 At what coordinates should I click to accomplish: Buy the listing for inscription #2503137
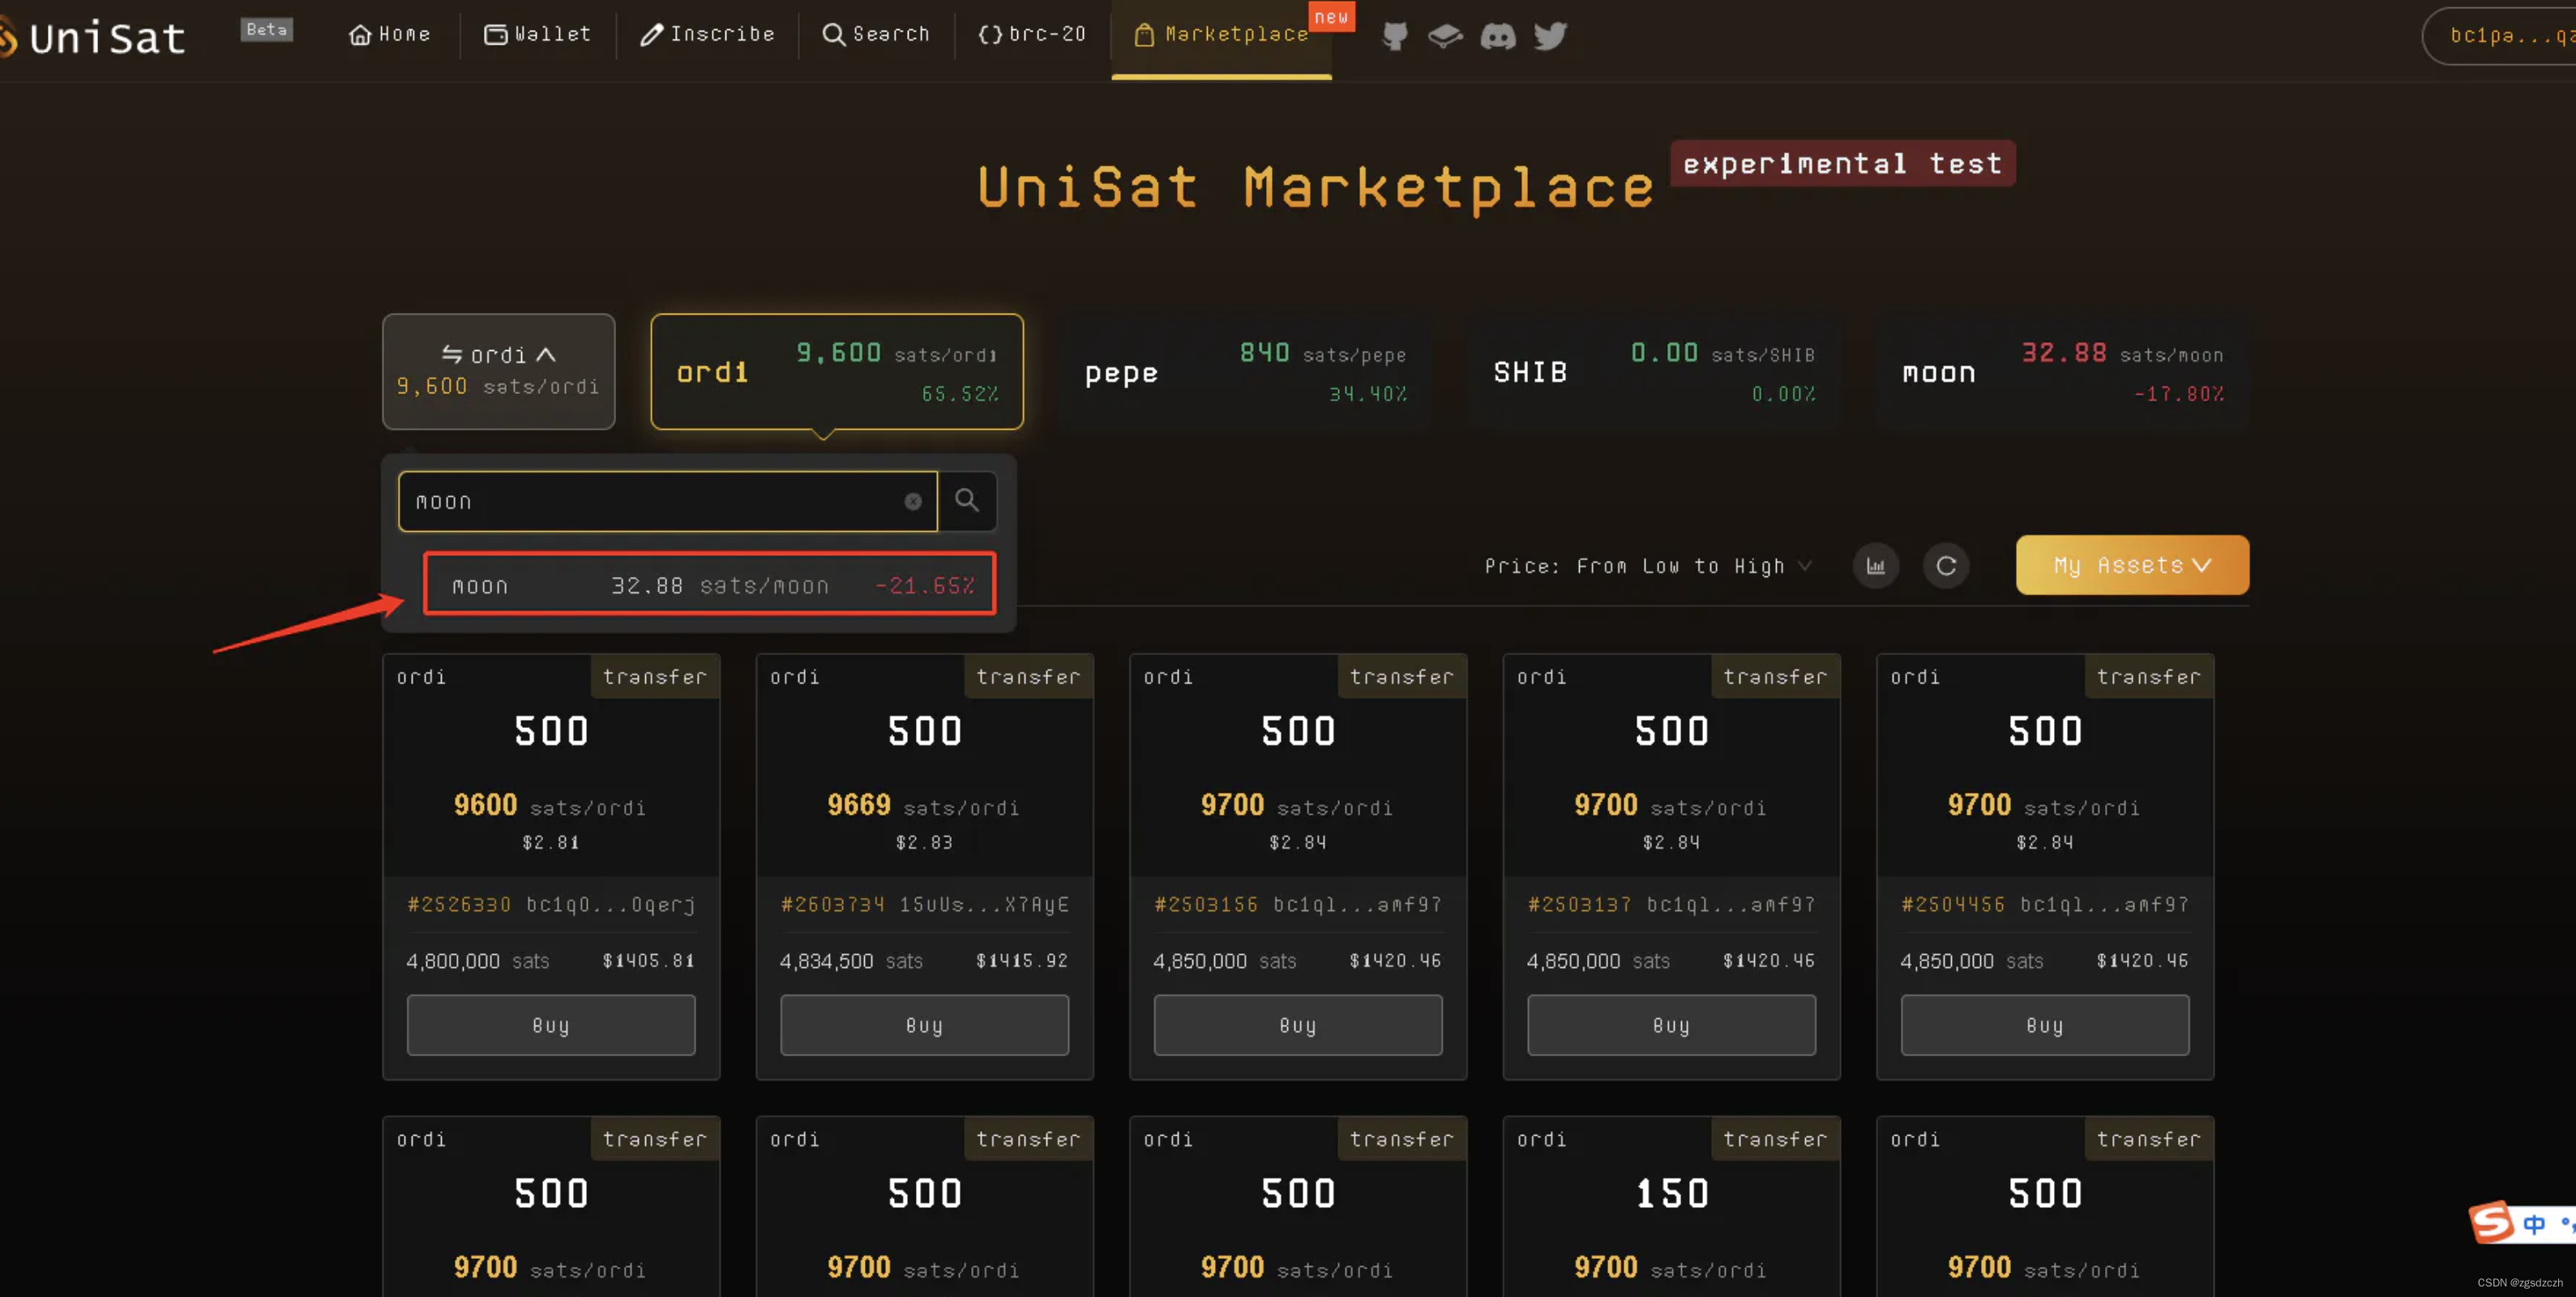tap(1671, 1024)
